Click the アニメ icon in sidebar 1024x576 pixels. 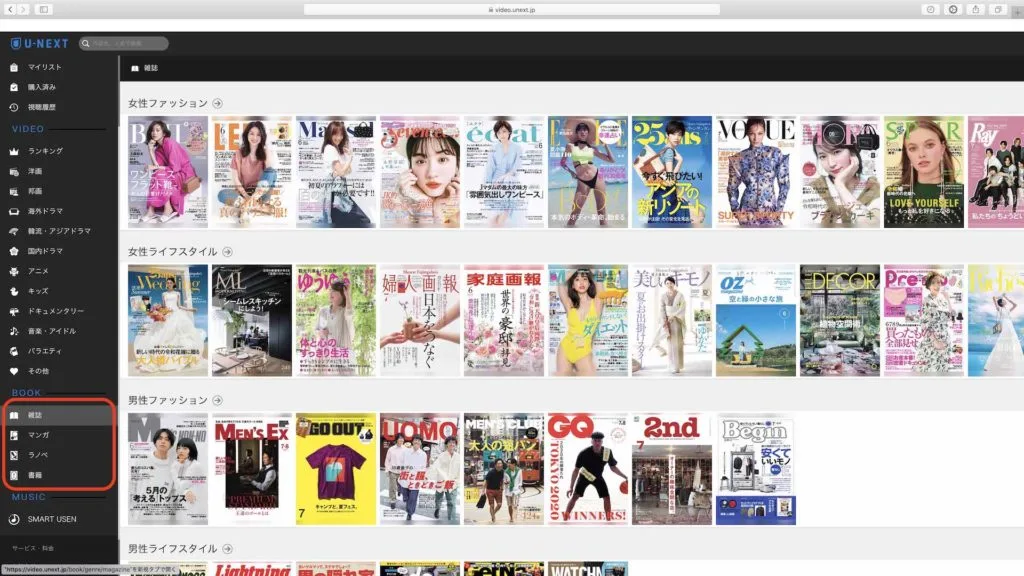pos(14,271)
